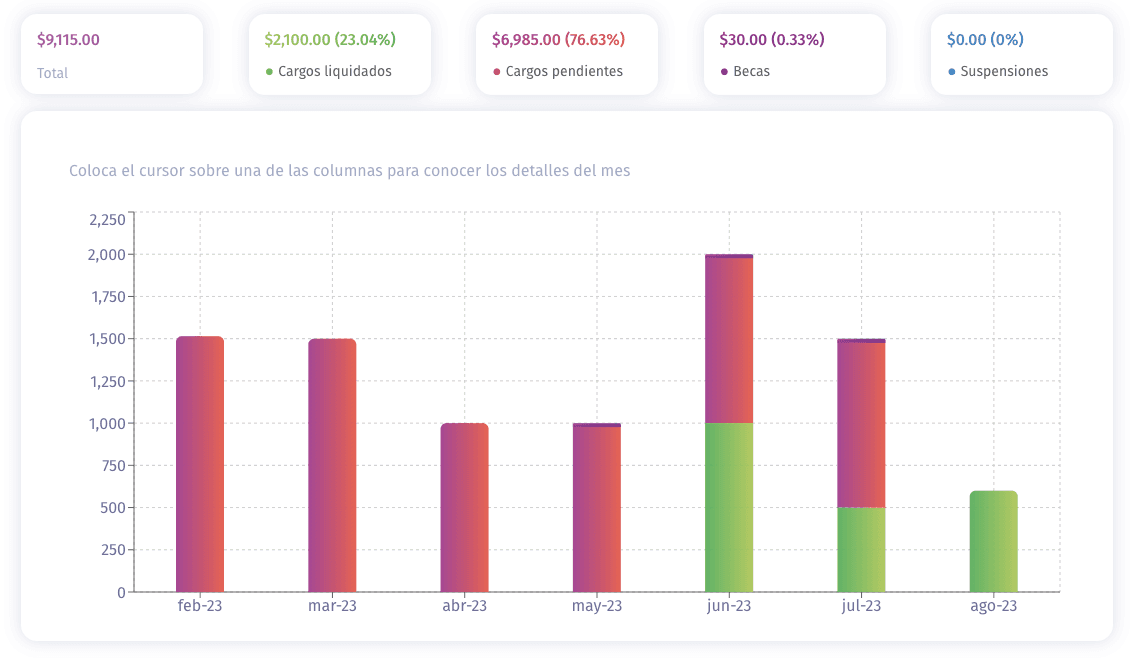Viewport: 1132px width, 660px height.
Task: Click the feb-23 axis label
Action: pyautogui.click(x=200, y=606)
